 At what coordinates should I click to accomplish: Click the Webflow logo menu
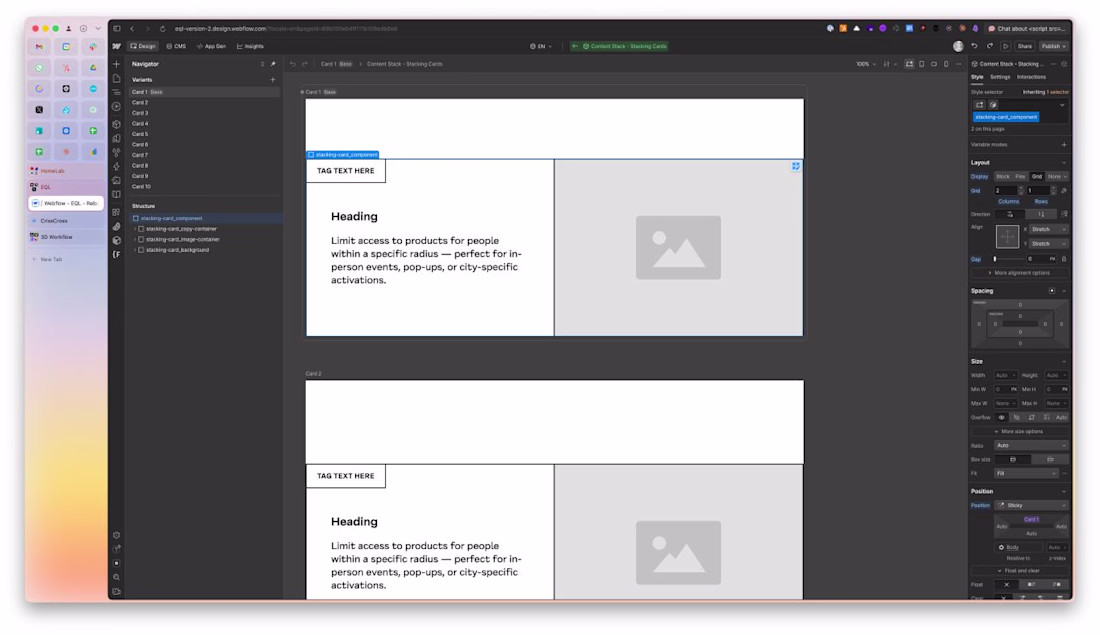116,46
